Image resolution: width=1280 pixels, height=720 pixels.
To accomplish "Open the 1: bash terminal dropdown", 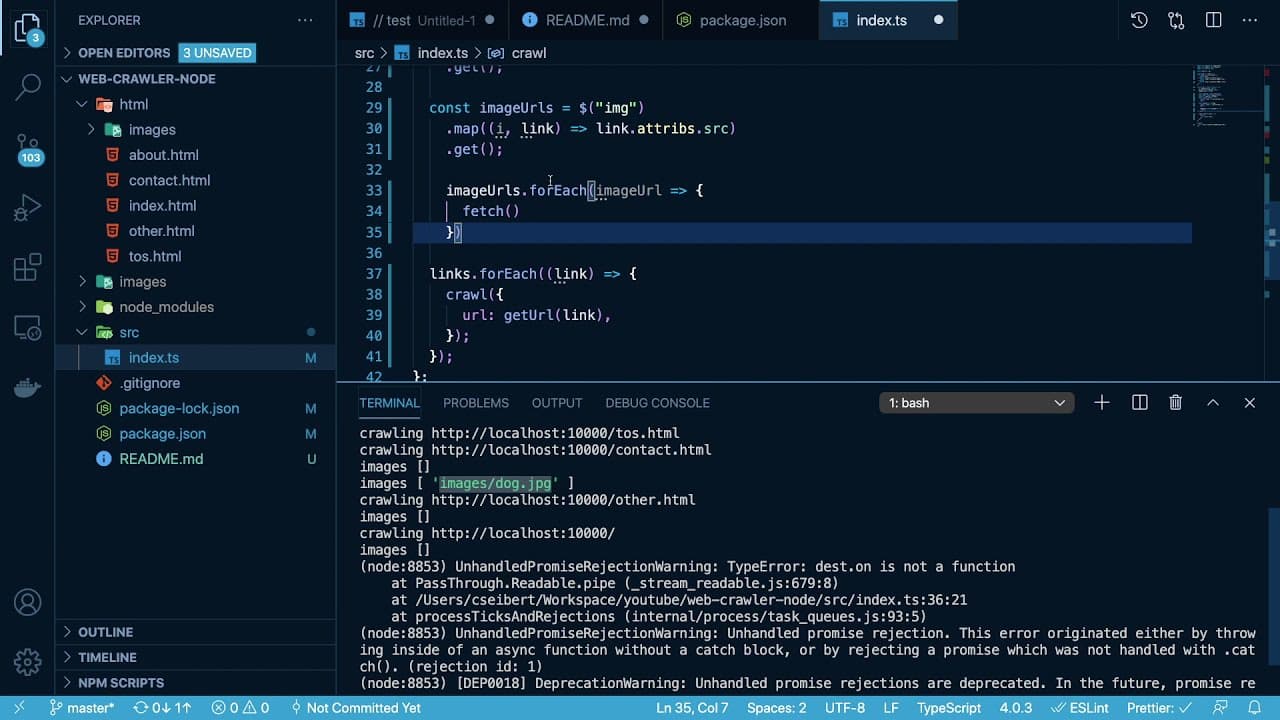I will tap(976, 403).
